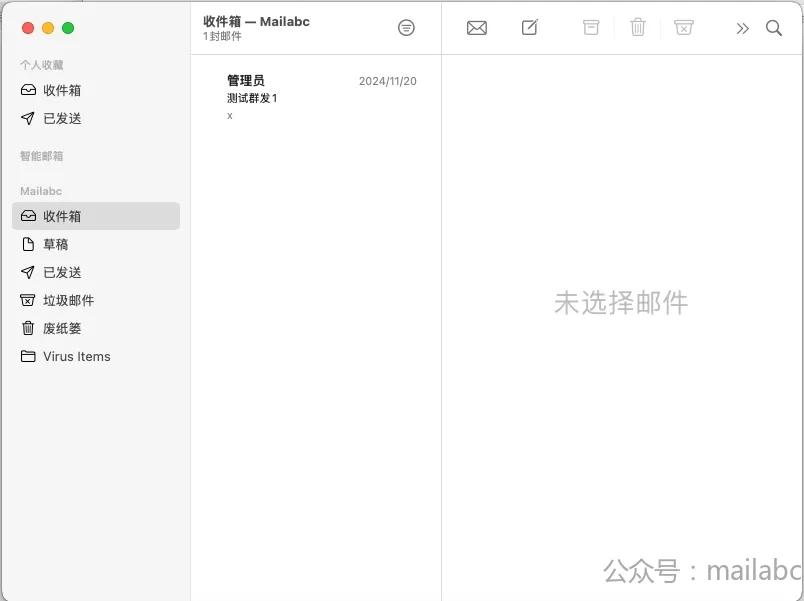
Task: Click the subject 测试群发1
Action: (x=252, y=98)
